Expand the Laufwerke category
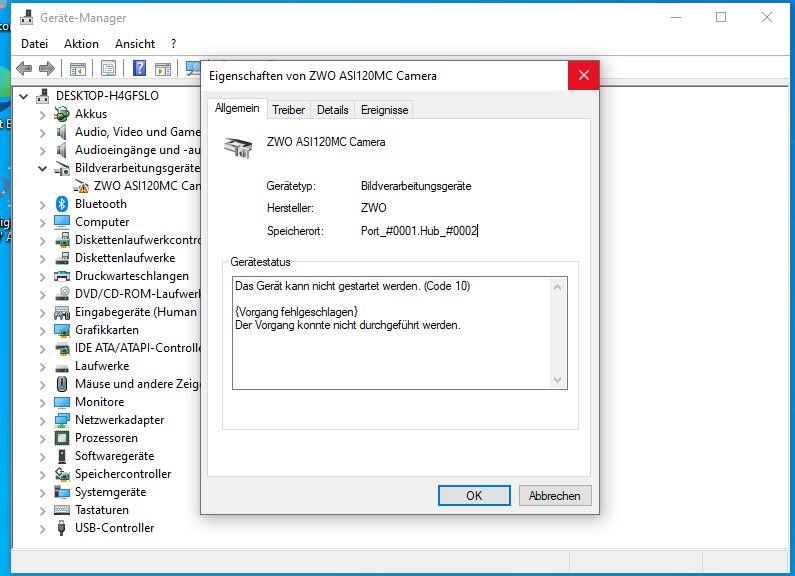 pyautogui.click(x=43, y=367)
